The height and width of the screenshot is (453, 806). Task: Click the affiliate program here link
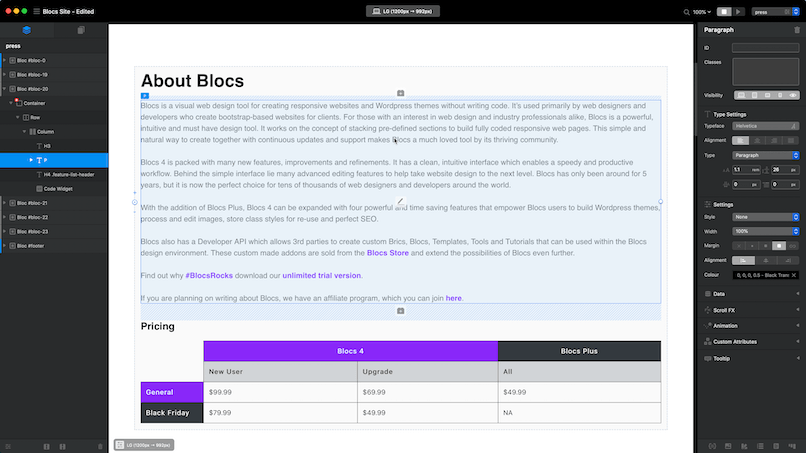(x=453, y=298)
